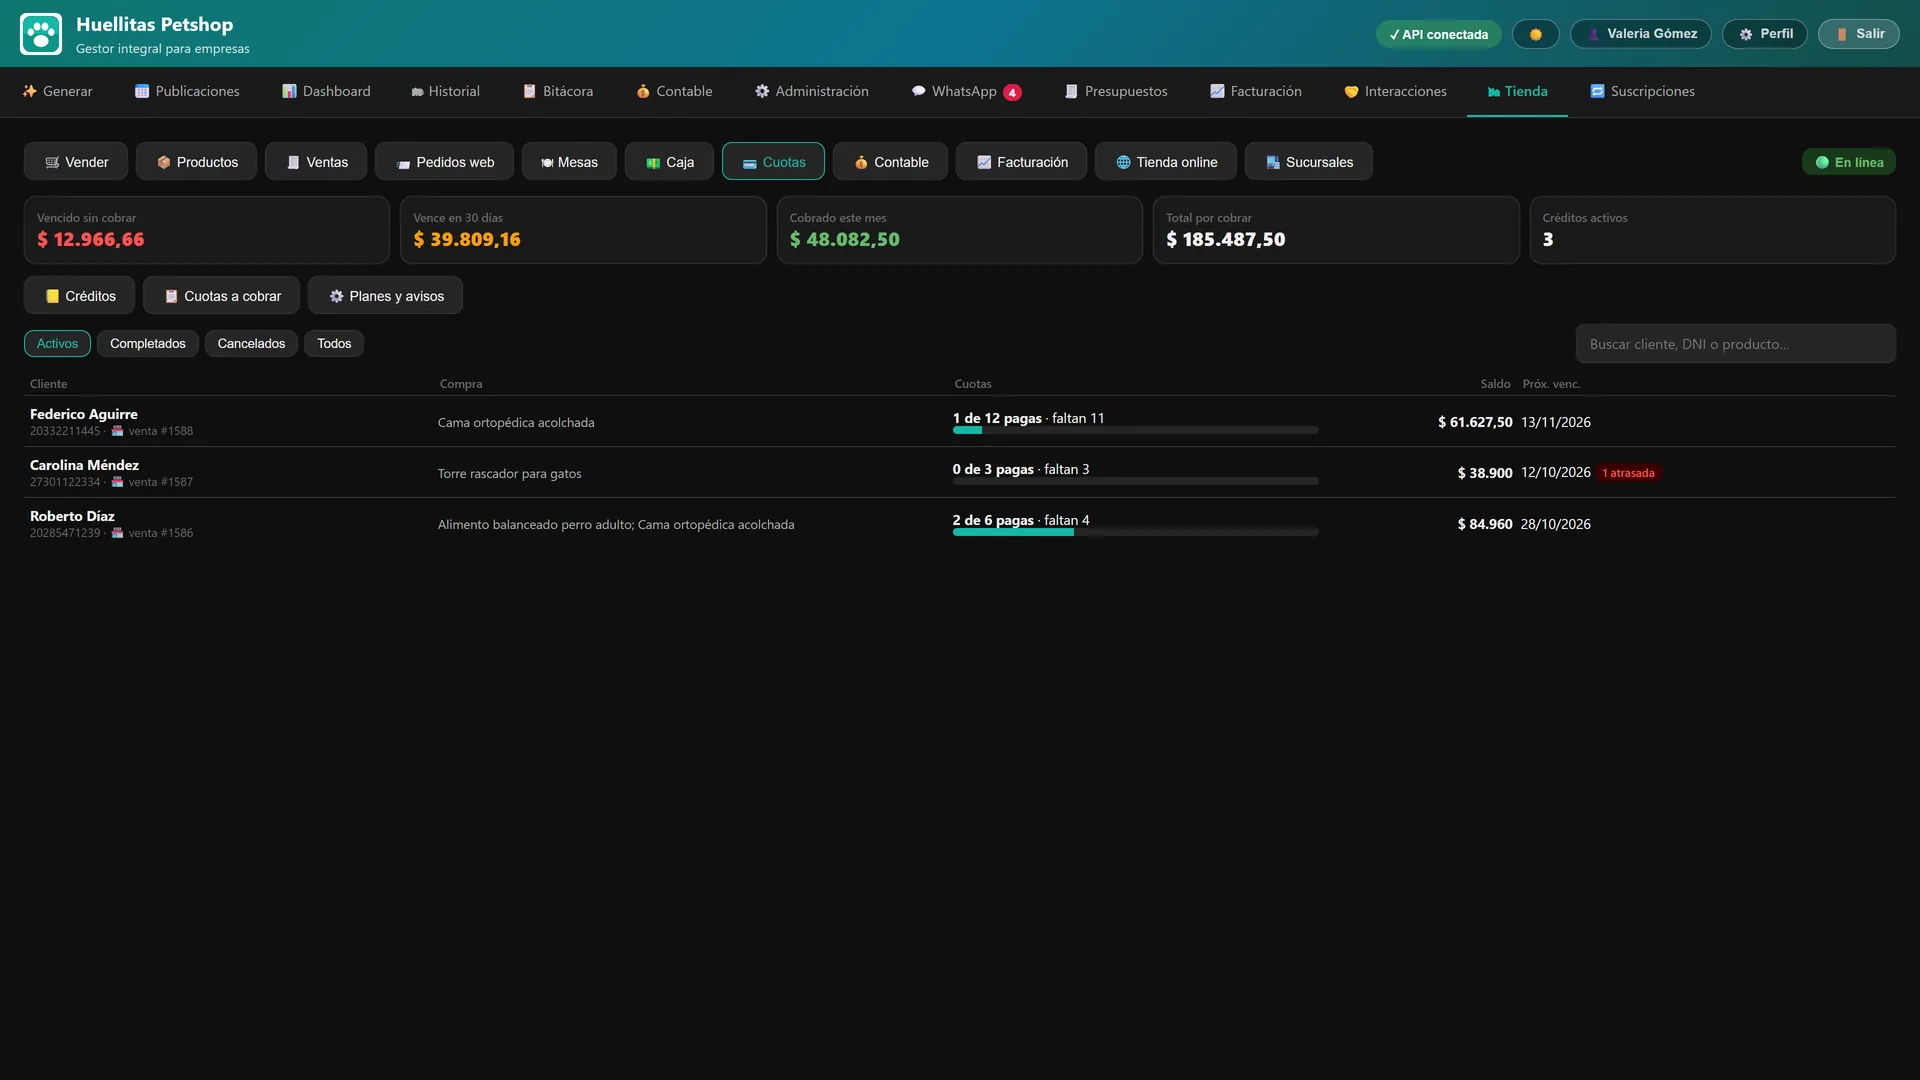Open Bitácora in the top navigation
This screenshot has width=1920, height=1080.
point(558,91)
